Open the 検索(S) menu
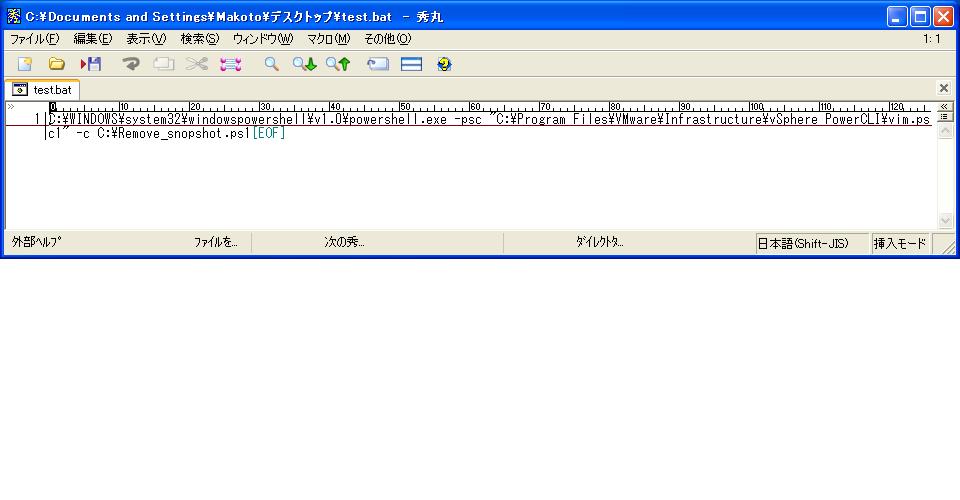This screenshot has width=960, height=500. pyautogui.click(x=200, y=39)
